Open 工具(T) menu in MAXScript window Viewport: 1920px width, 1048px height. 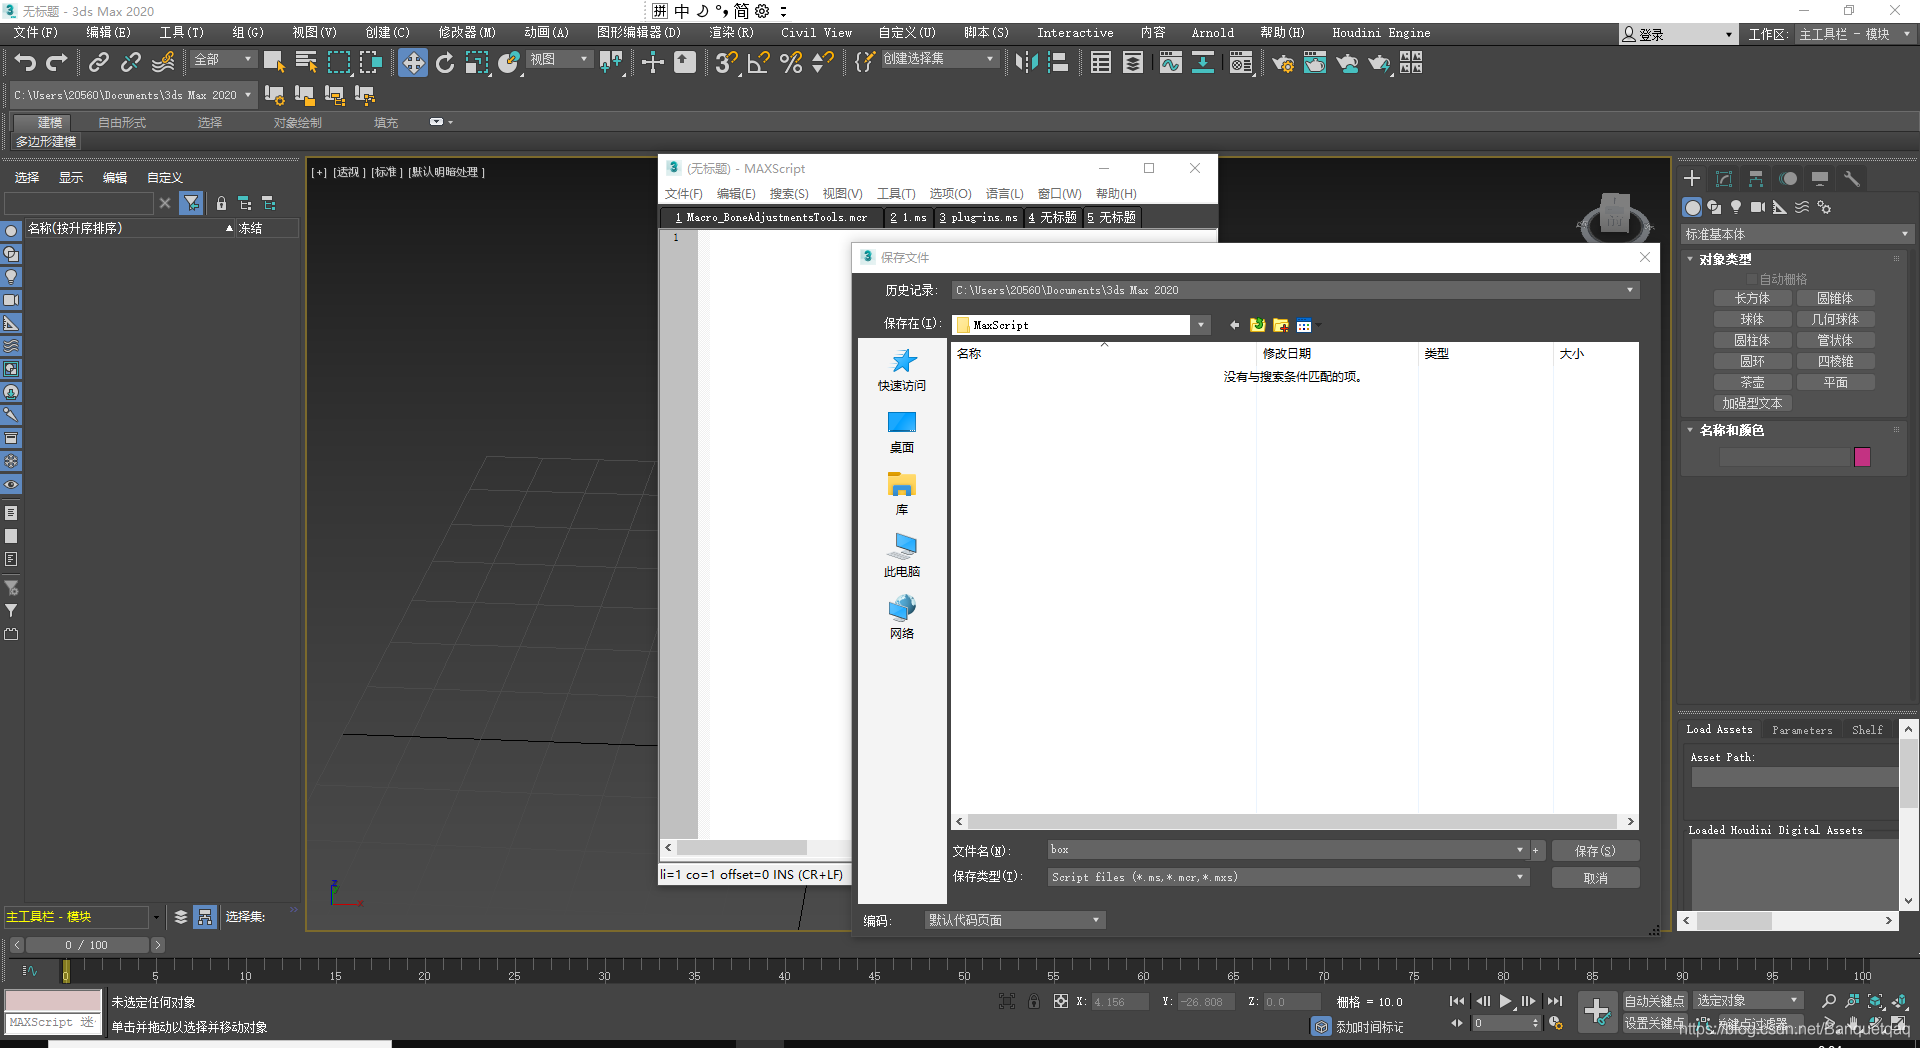pyautogui.click(x=896, y=194)
